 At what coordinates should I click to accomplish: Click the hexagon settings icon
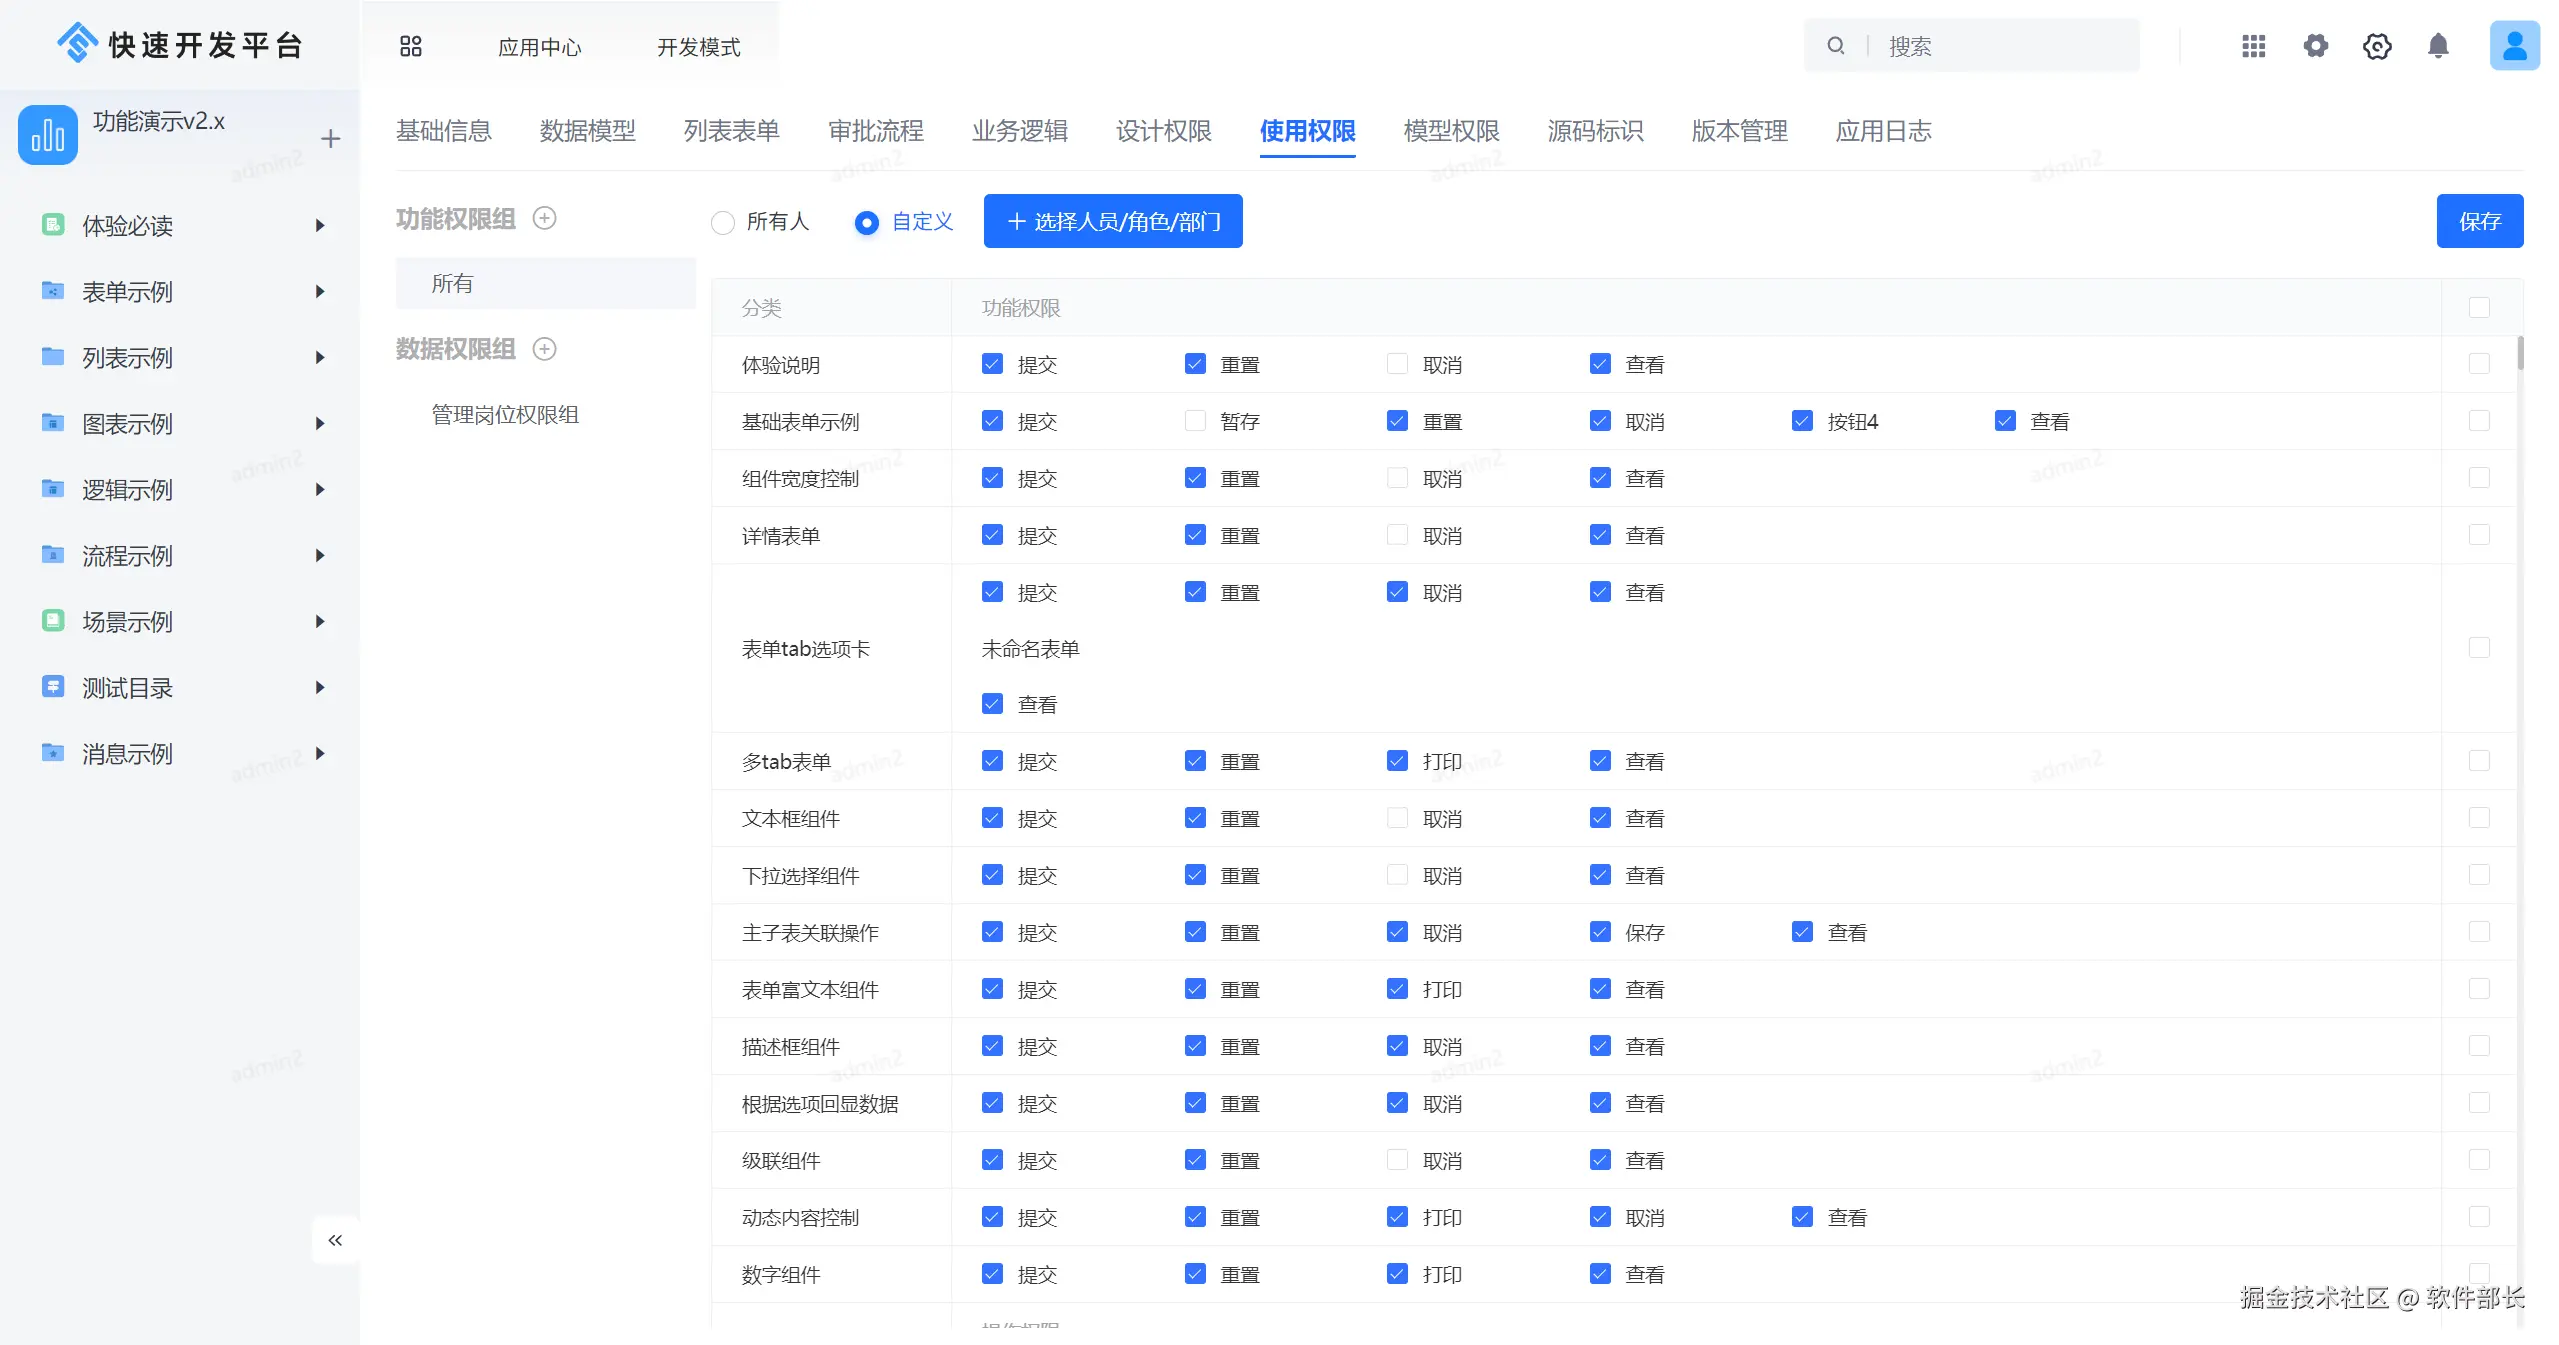point(2377,46)
